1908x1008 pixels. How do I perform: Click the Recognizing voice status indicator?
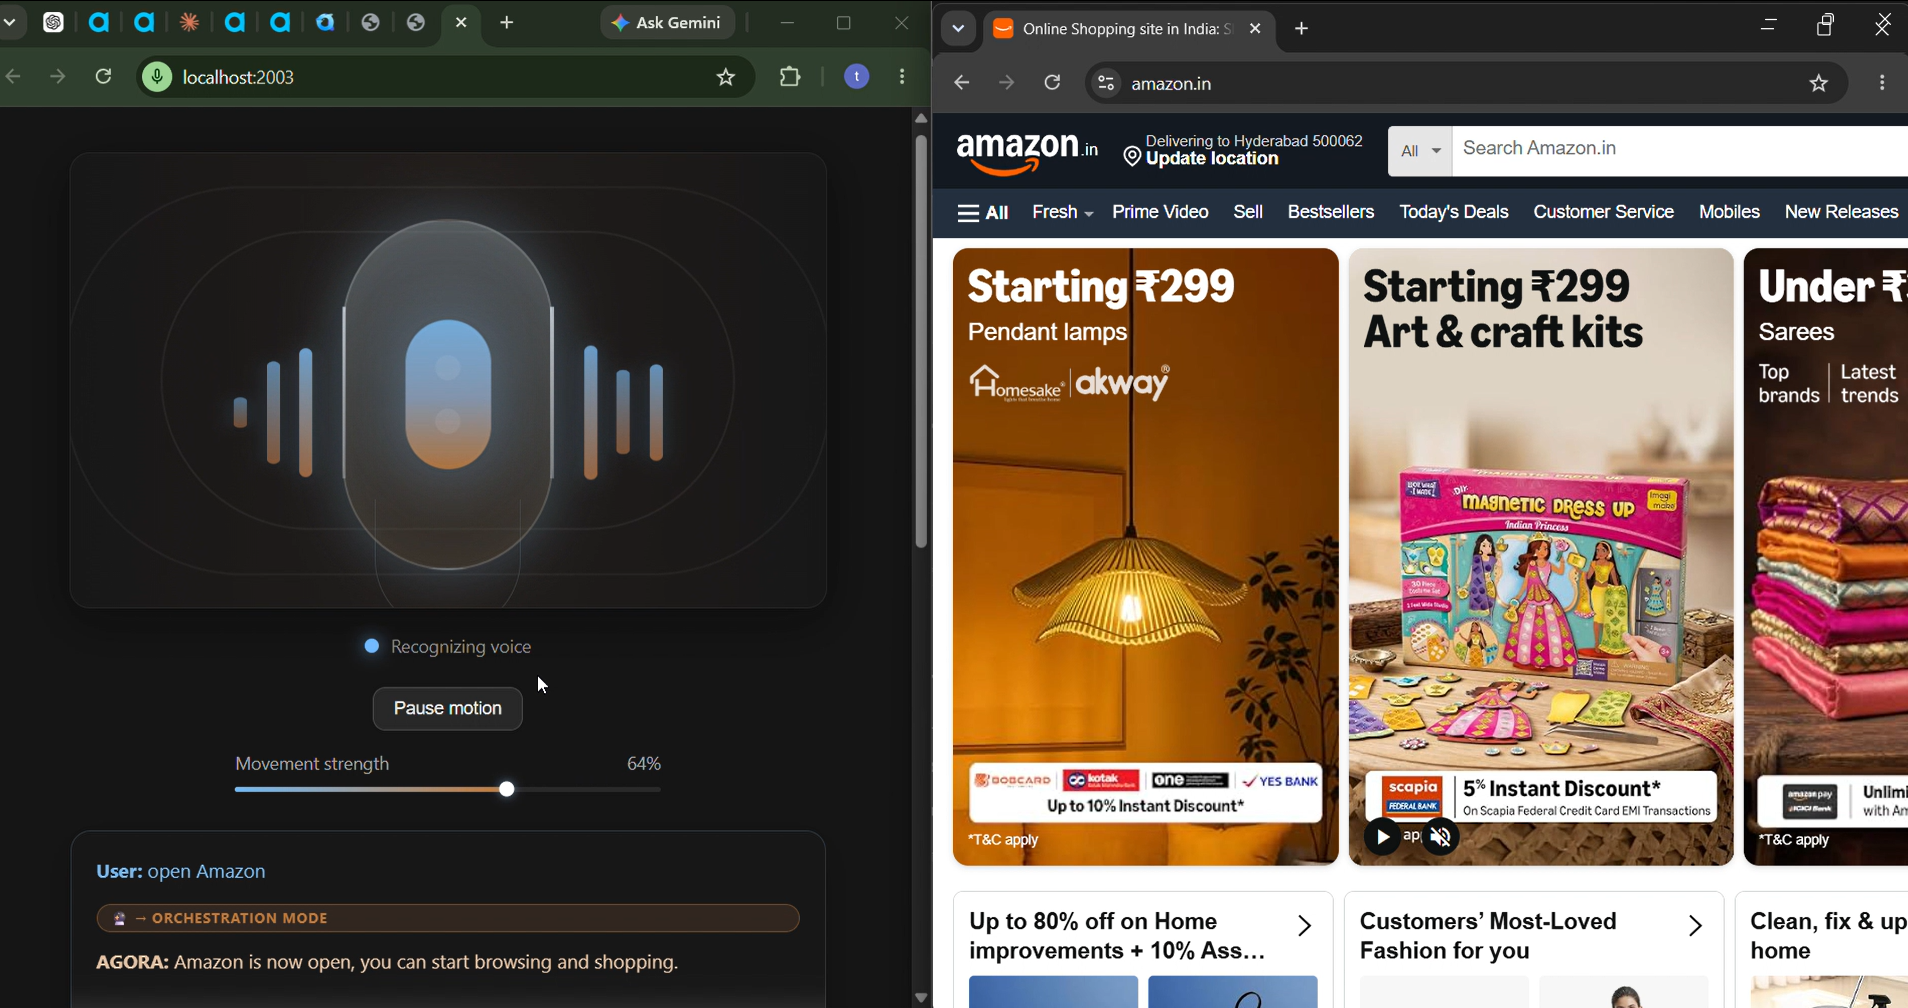(448, 647)
